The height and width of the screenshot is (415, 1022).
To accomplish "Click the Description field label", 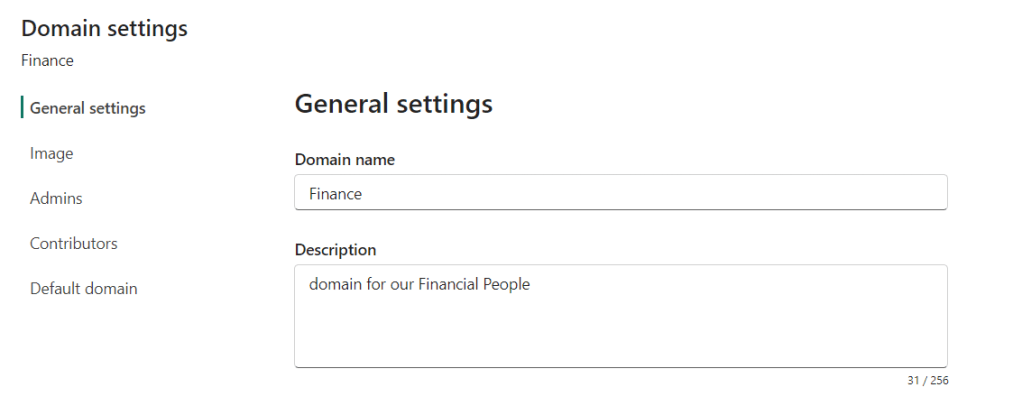I will 335,249.
